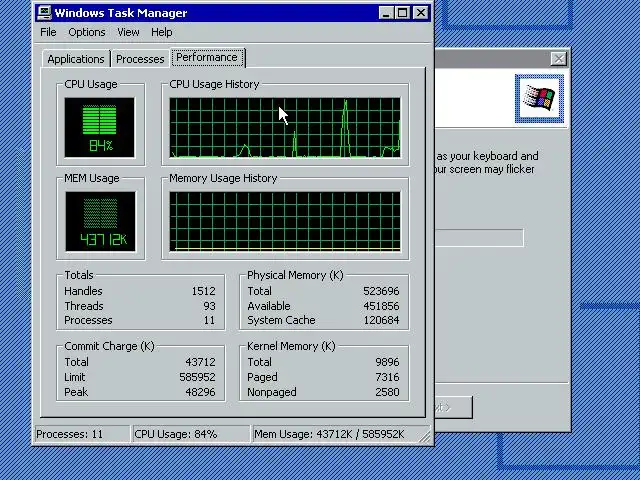Viewport: 640px width, 480px height.
Task: Click the Physical Memory (K) label
Action: 295,275
